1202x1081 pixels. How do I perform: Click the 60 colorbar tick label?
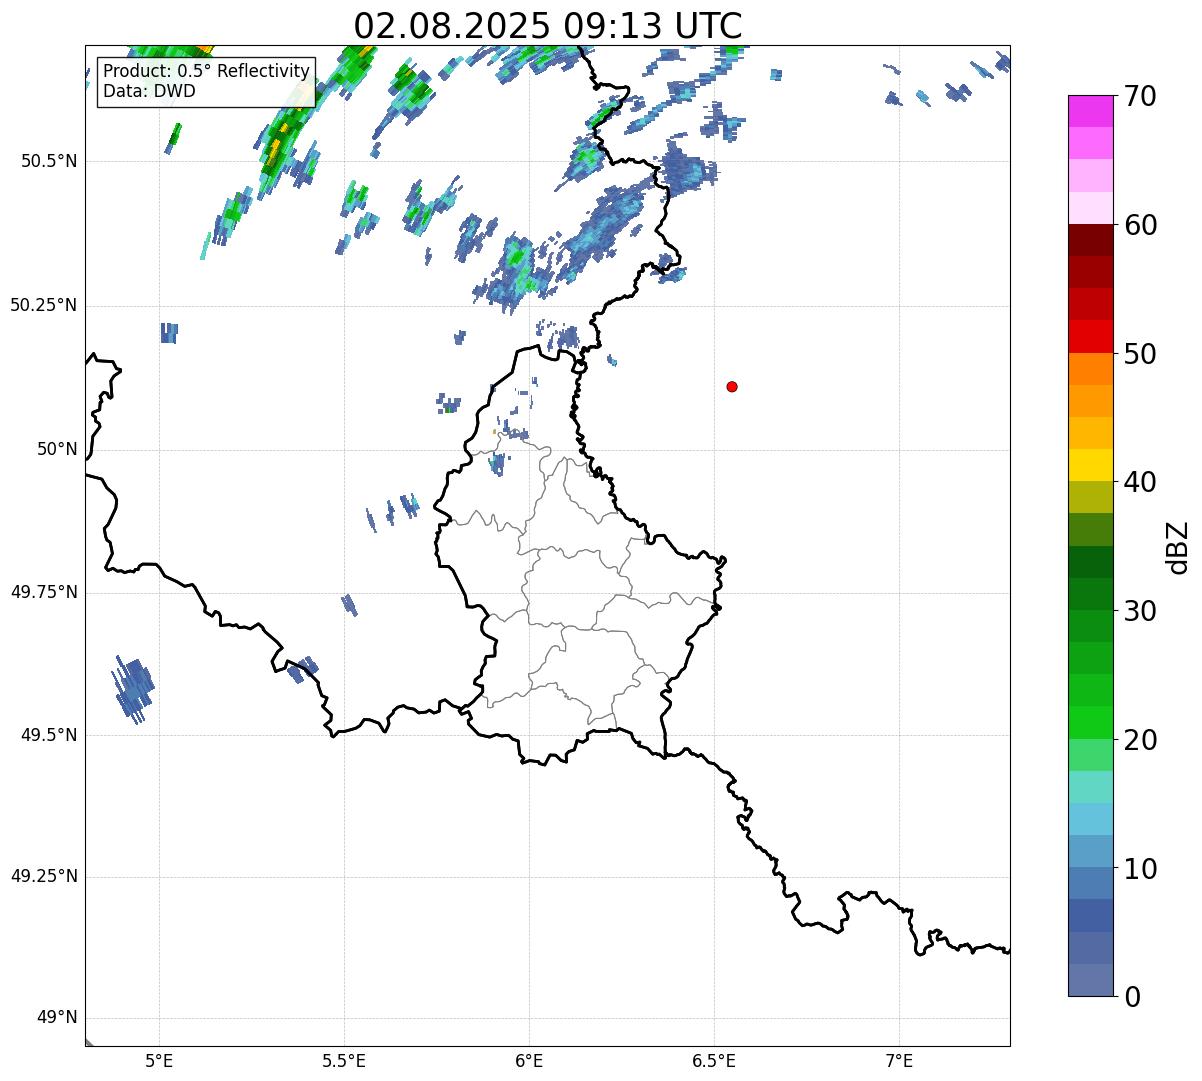pos(1140,225)
